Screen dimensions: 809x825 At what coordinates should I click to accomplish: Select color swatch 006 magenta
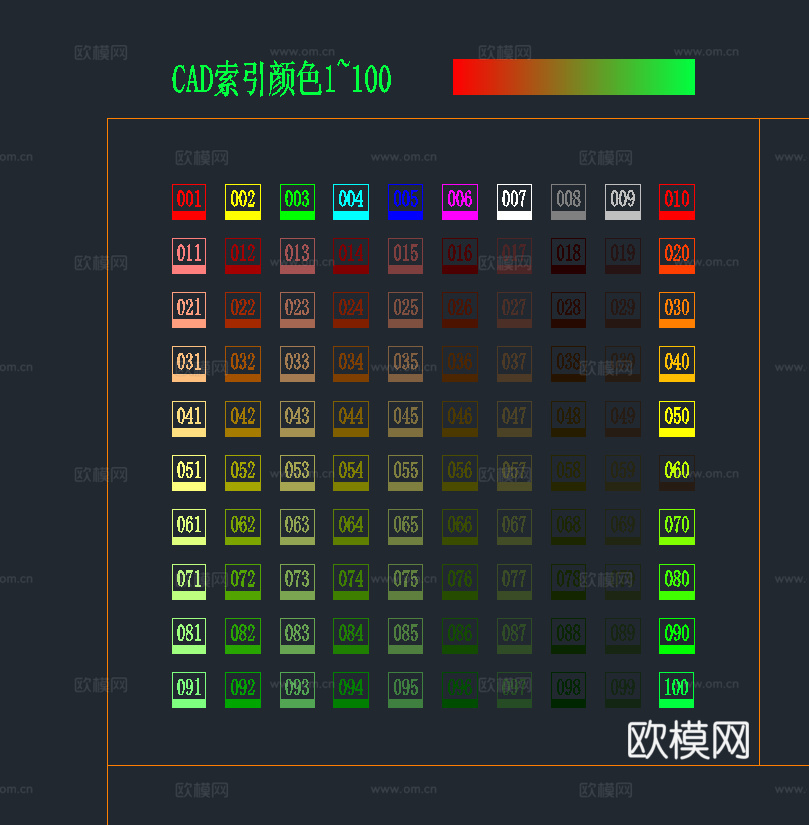pyautogui.click(x=459, y=201)
